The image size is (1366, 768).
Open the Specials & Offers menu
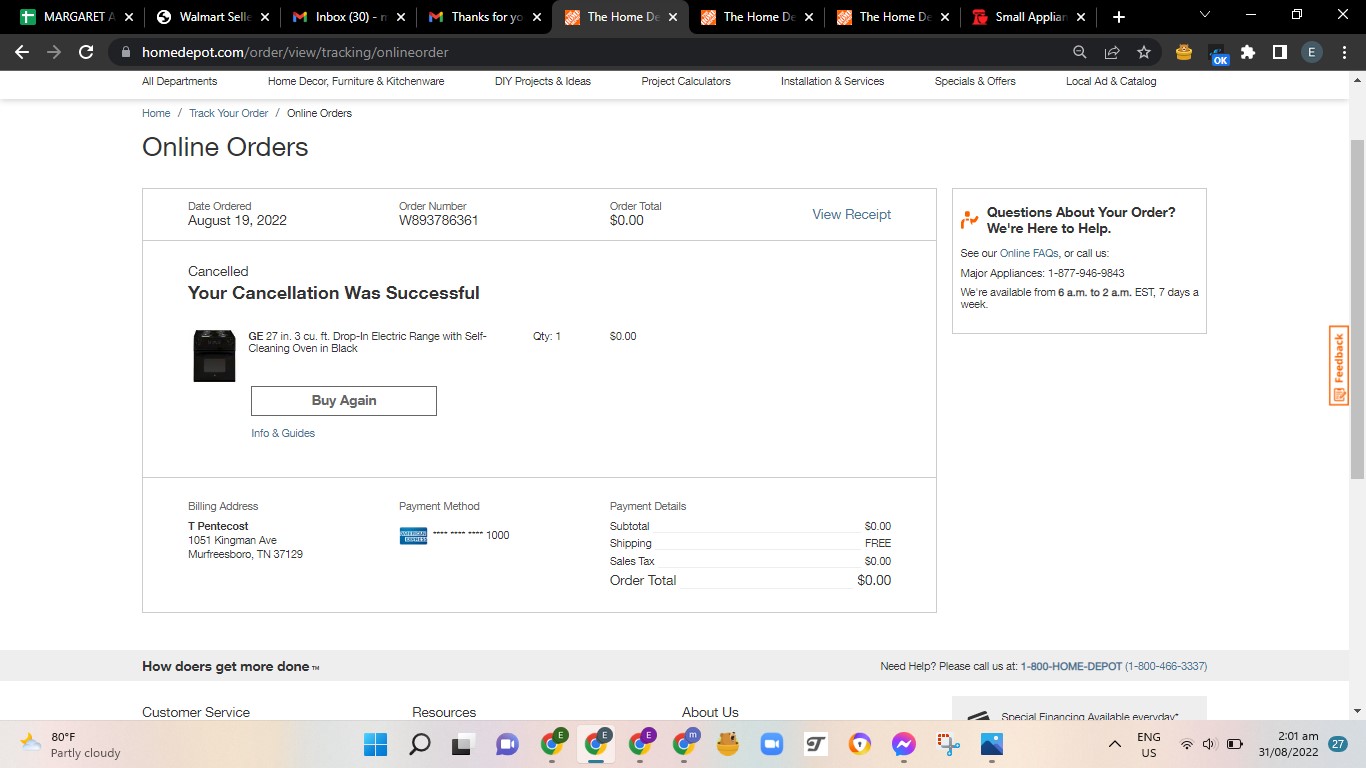pyautogui.click(x=975, y=81)
